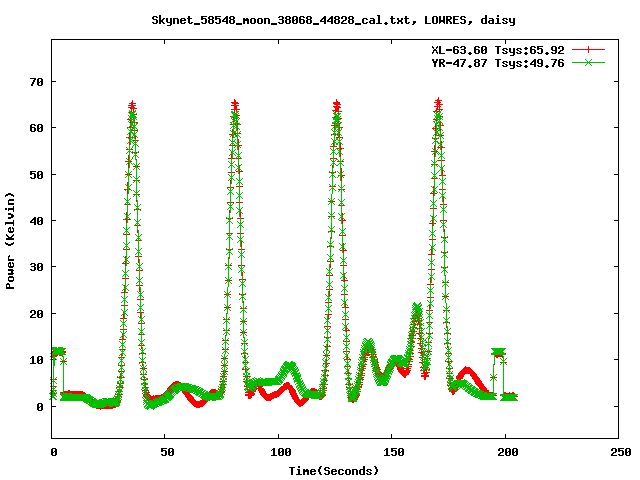Viewport: 640px width, 480px height.
Task: Click y-axis tick label '10'
Action: tap(36, 360)
